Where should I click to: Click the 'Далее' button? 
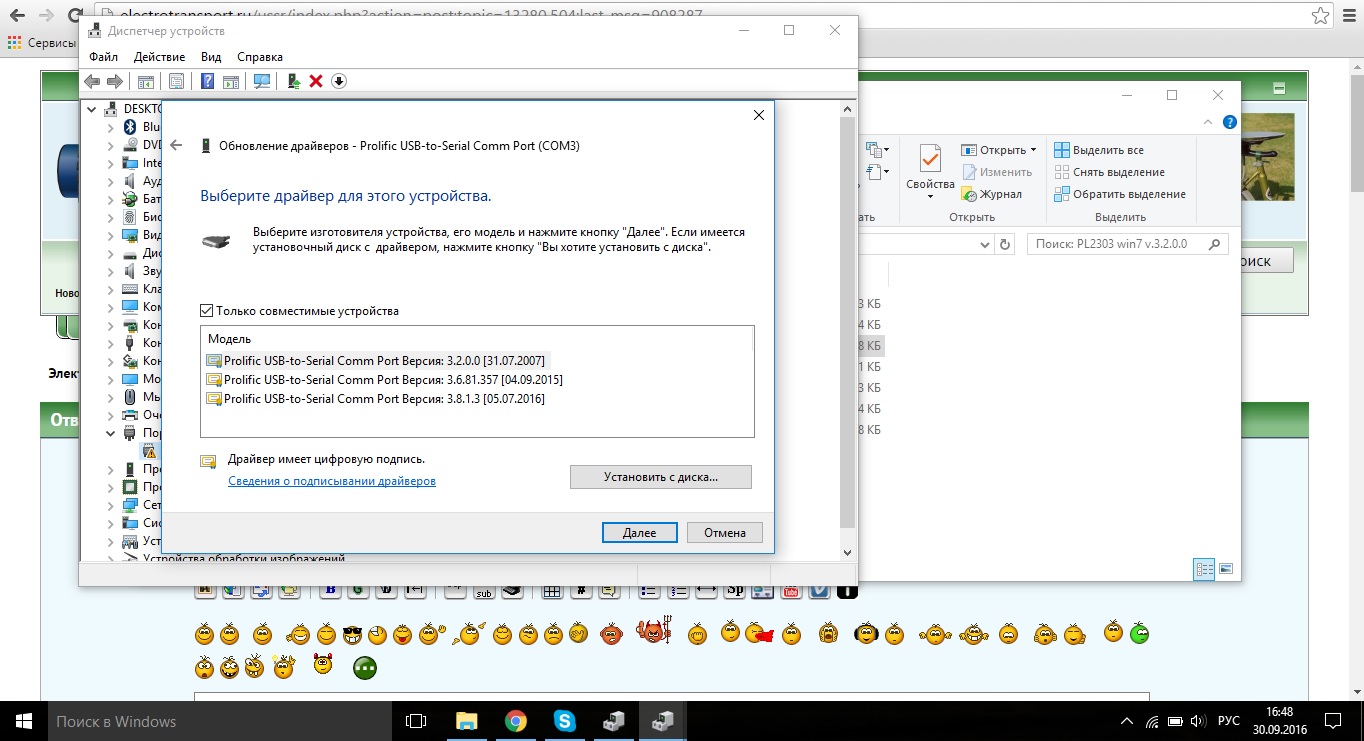point(640,532)
